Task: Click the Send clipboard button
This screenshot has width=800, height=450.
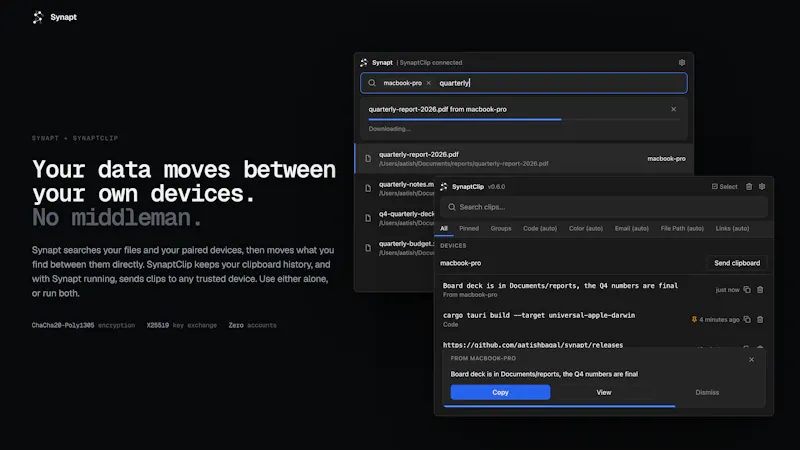Action: click(737, 263)
